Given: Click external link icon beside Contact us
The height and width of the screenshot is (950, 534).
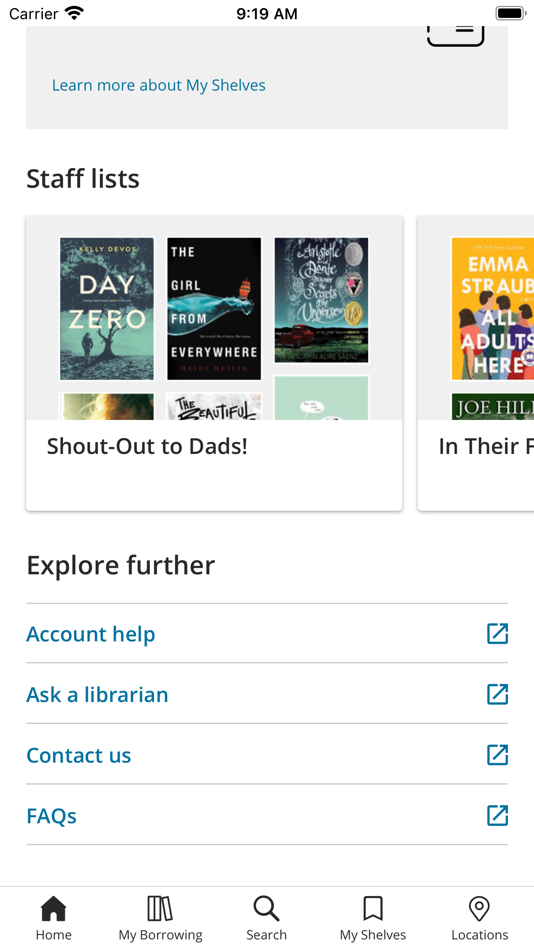Looking at the screenshot, I should [498, 755].
